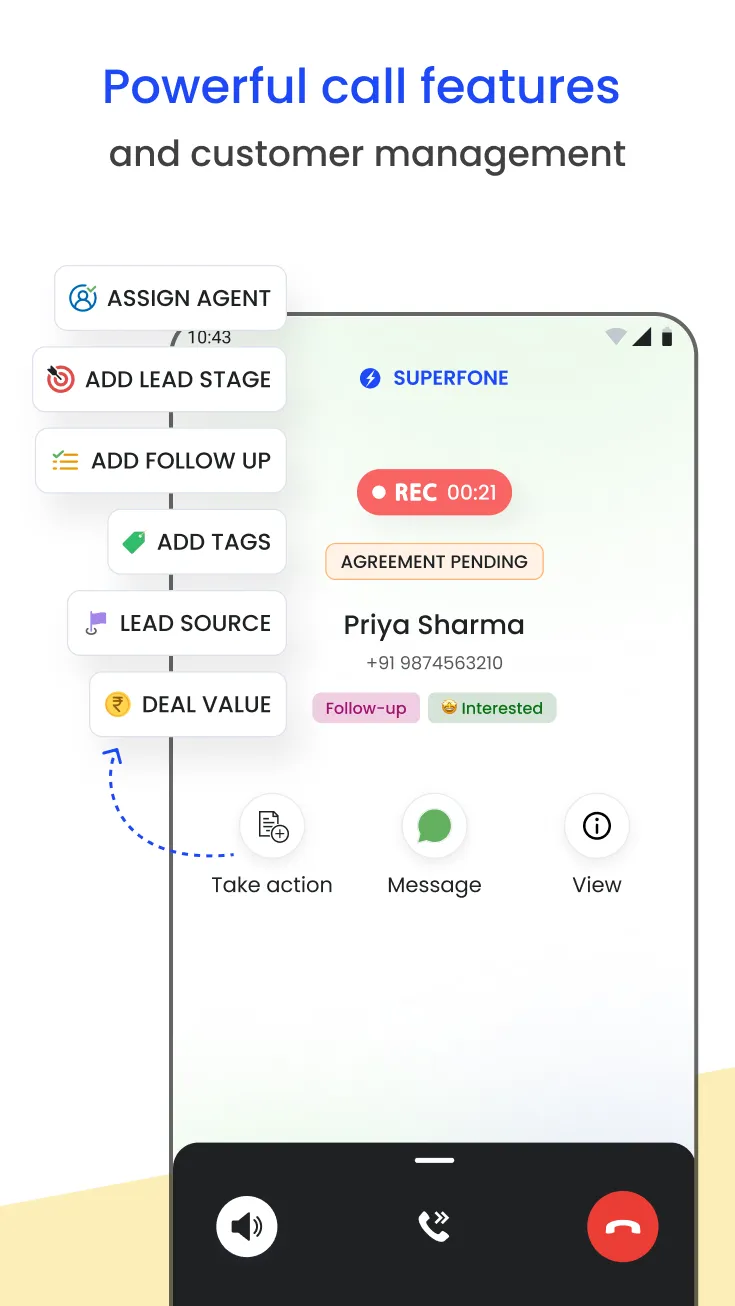Click the Superfone lightning logo
Viewport: 735px width, 1306px height.
371,378
